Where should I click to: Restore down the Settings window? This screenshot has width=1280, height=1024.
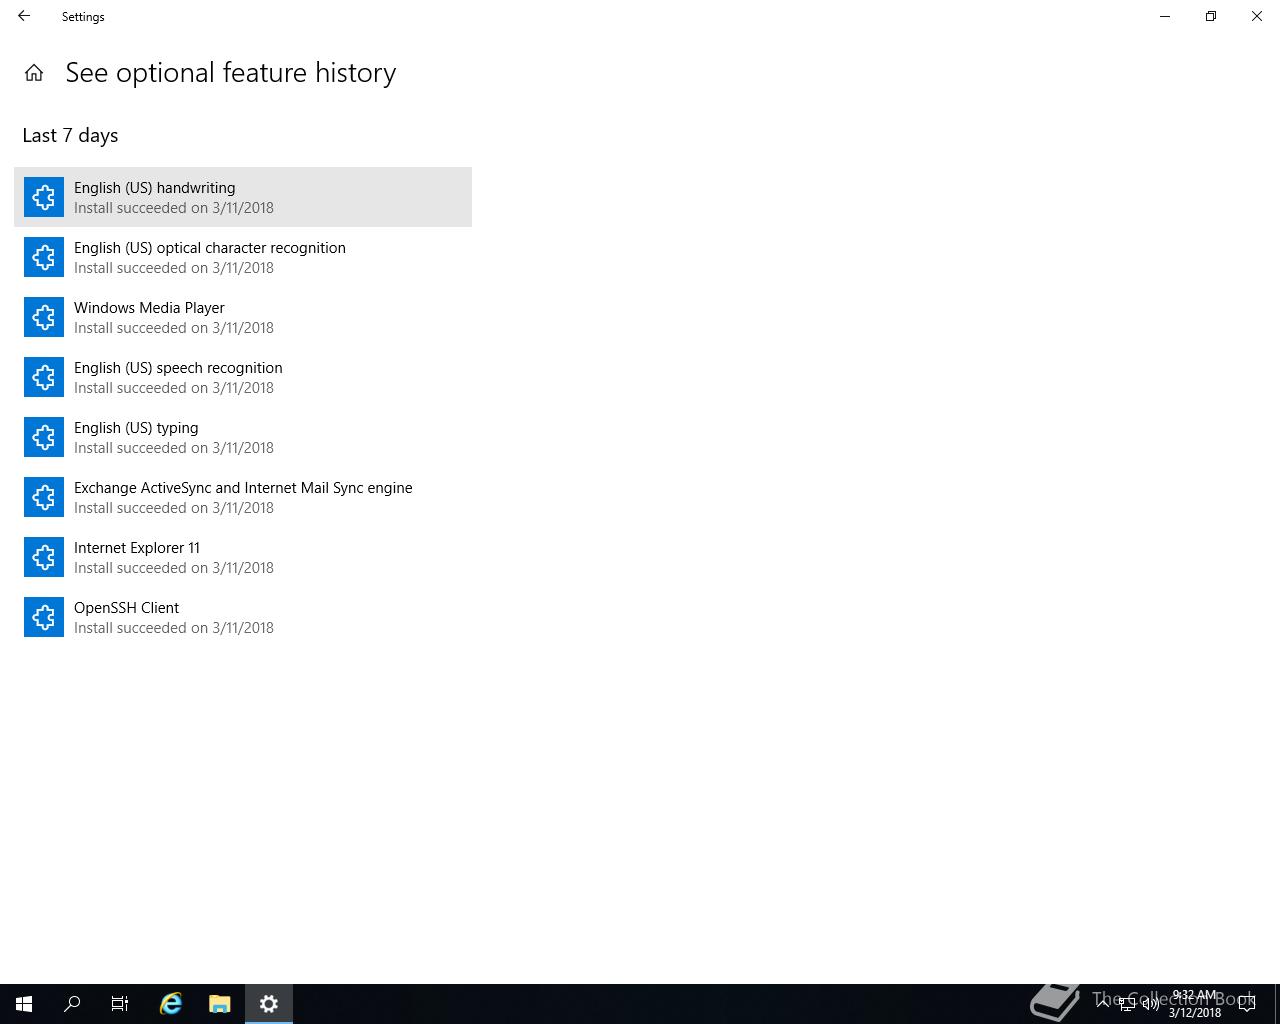(1211, 16)
